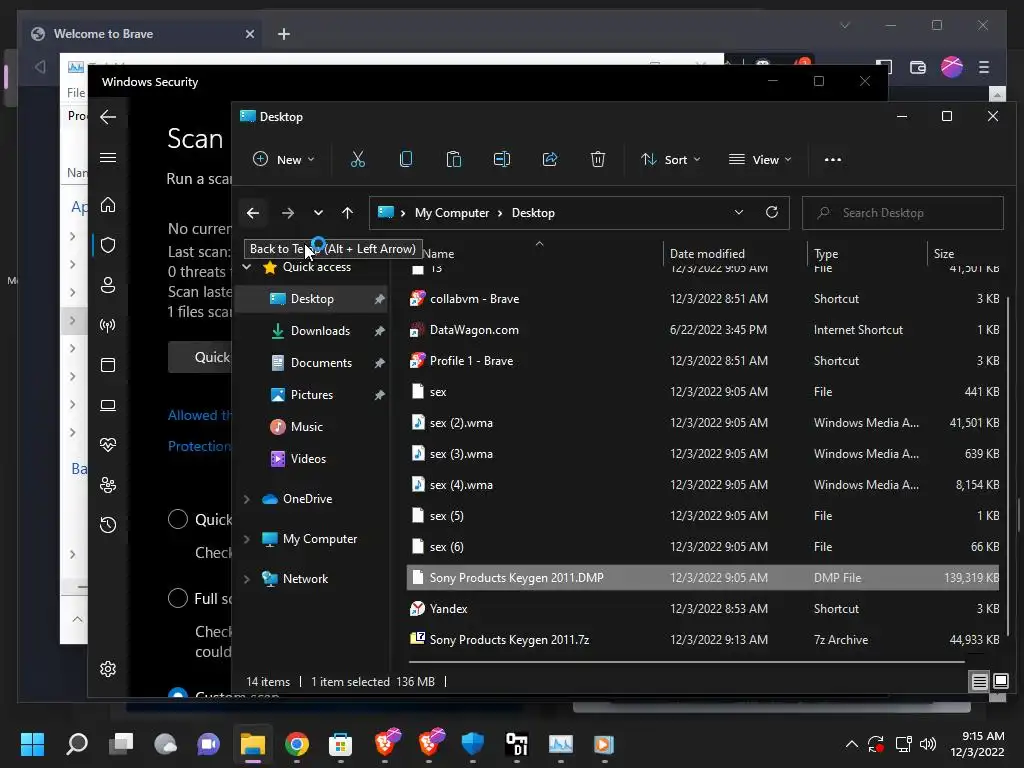Image resolution: width=1024 pixels, height=768 pixels.
Task: Switch to large thumbnails view icon in status bar
Action: pos(1000,682)
